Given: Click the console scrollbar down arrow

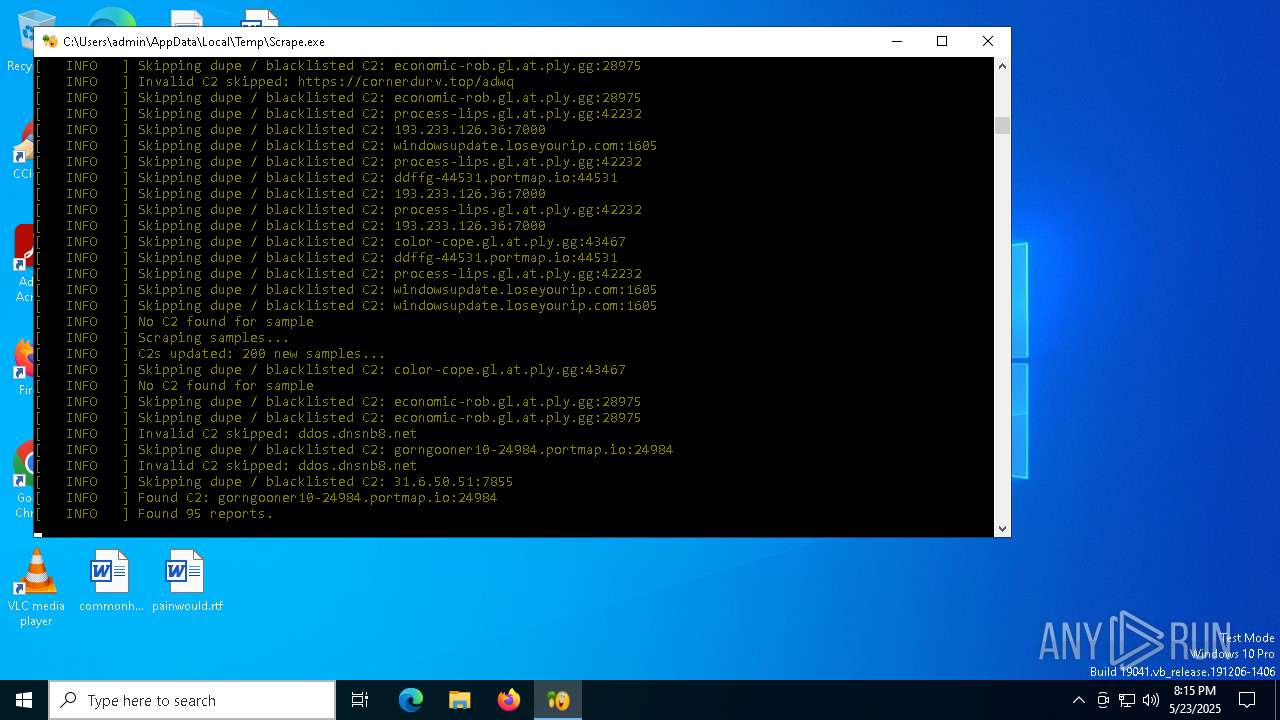Looking at the screenshot, I should coord(1002,528).
